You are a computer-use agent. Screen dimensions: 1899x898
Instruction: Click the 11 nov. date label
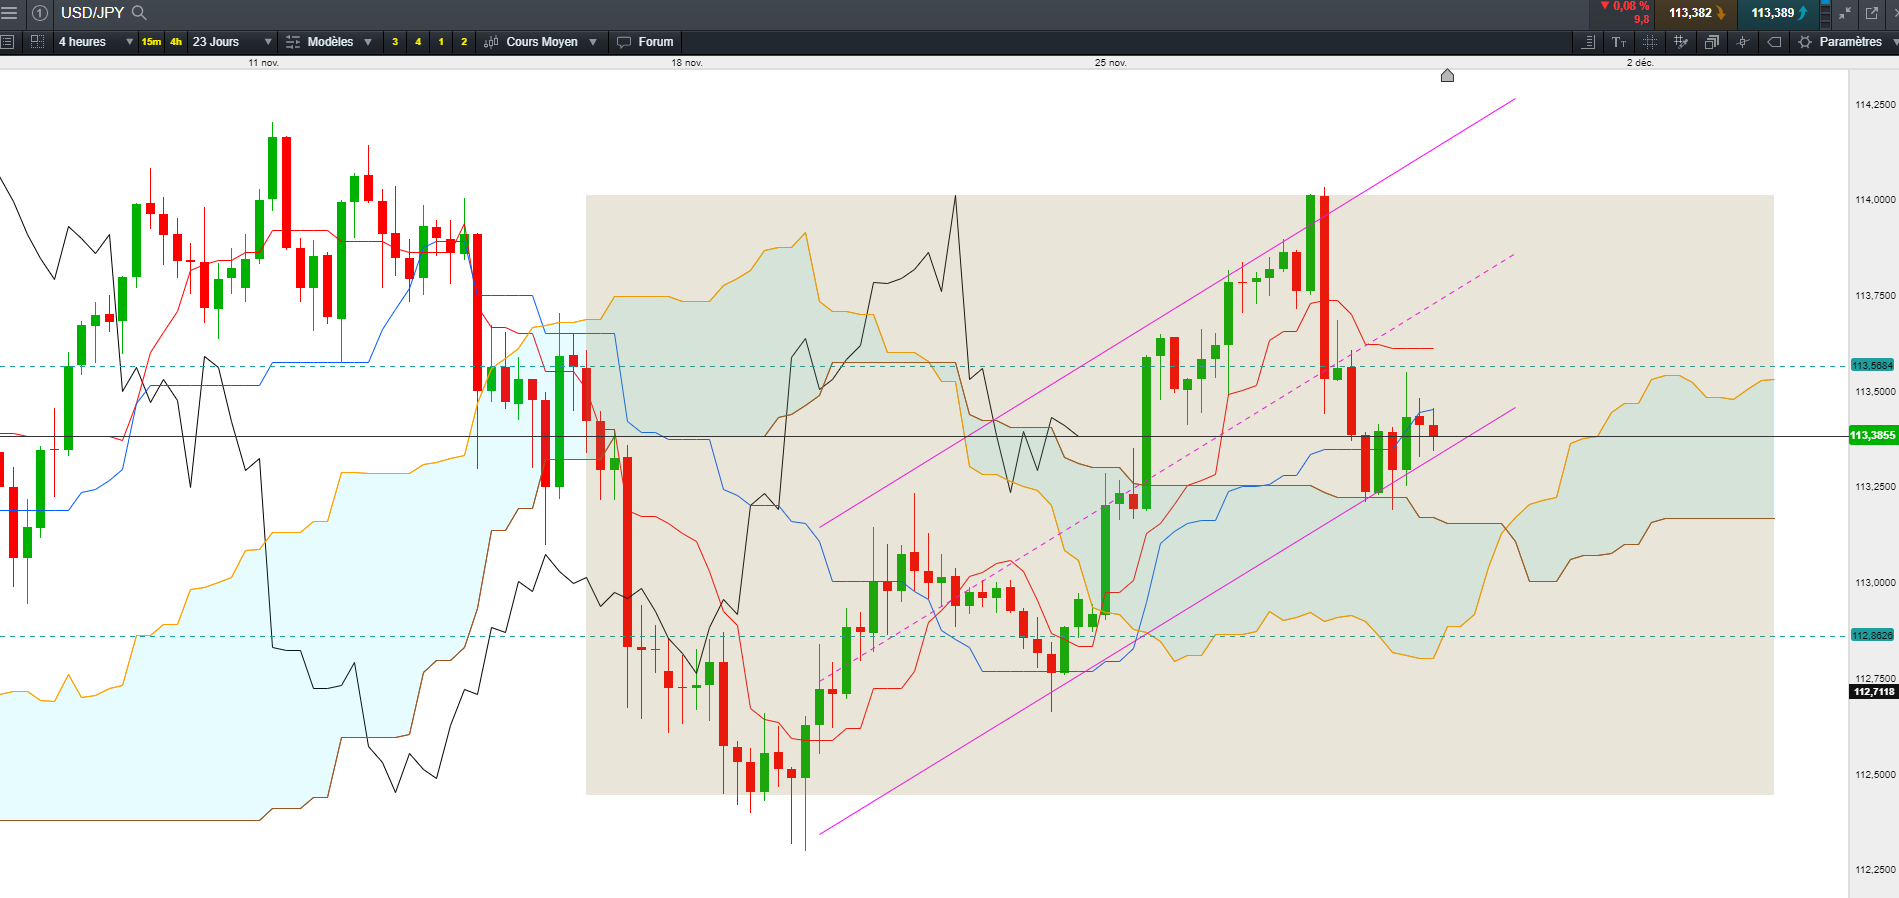point(264,63)
